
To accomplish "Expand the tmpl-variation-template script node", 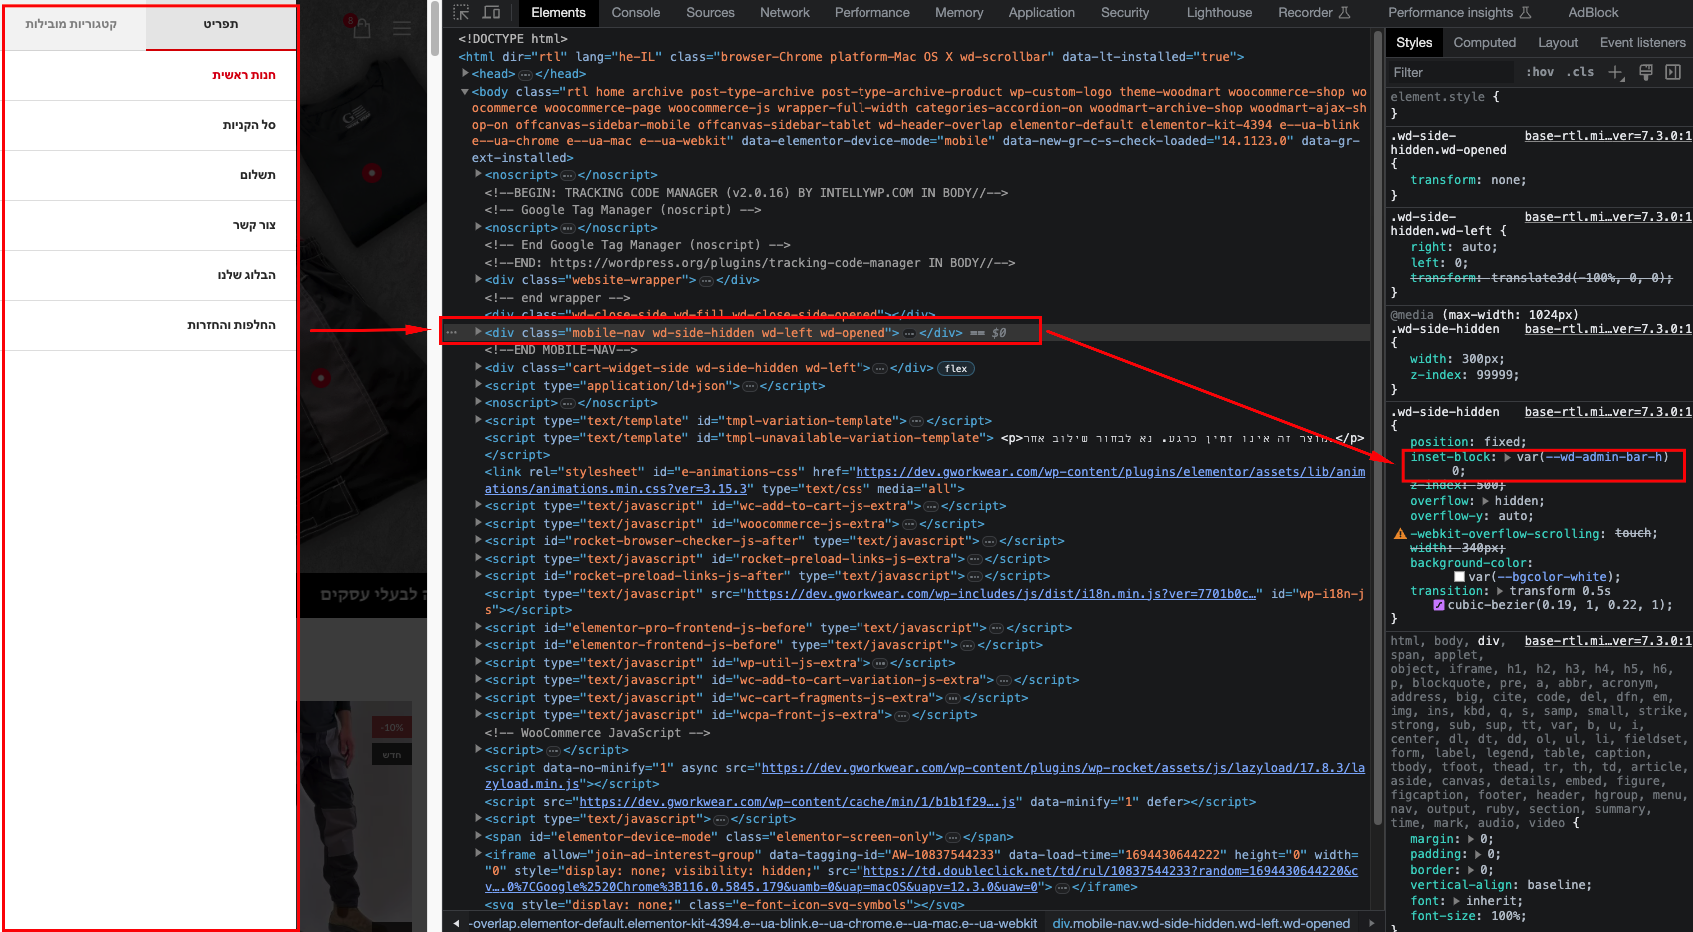I will click(x=478, y=421).
